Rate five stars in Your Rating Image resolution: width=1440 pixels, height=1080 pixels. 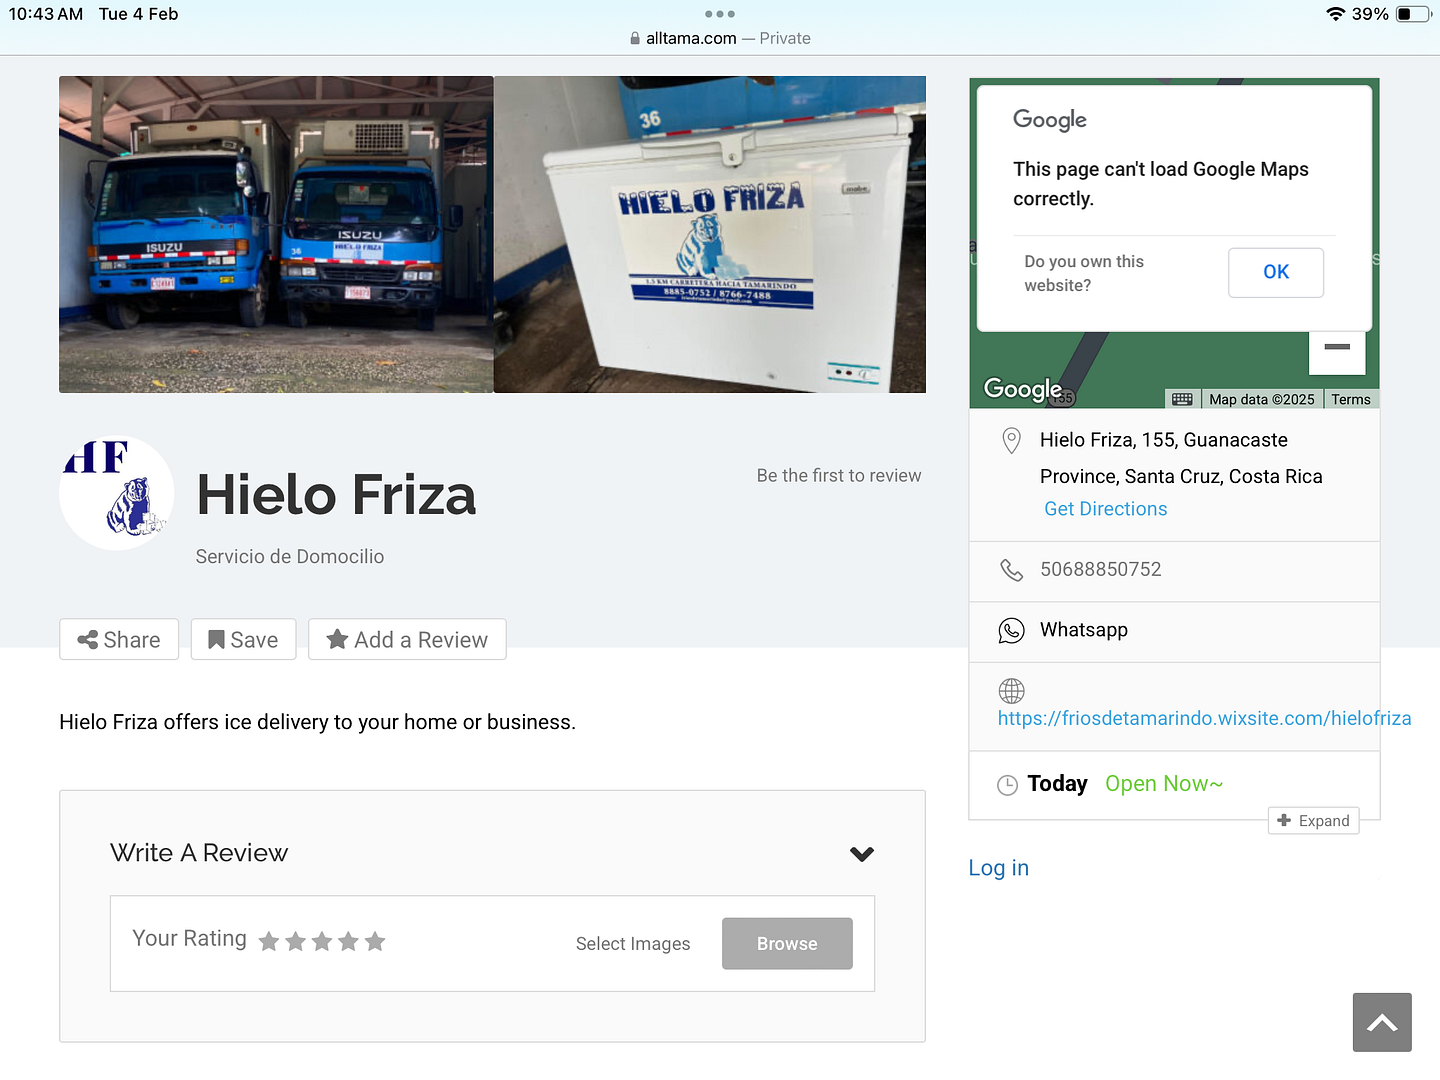pos(375,941)
